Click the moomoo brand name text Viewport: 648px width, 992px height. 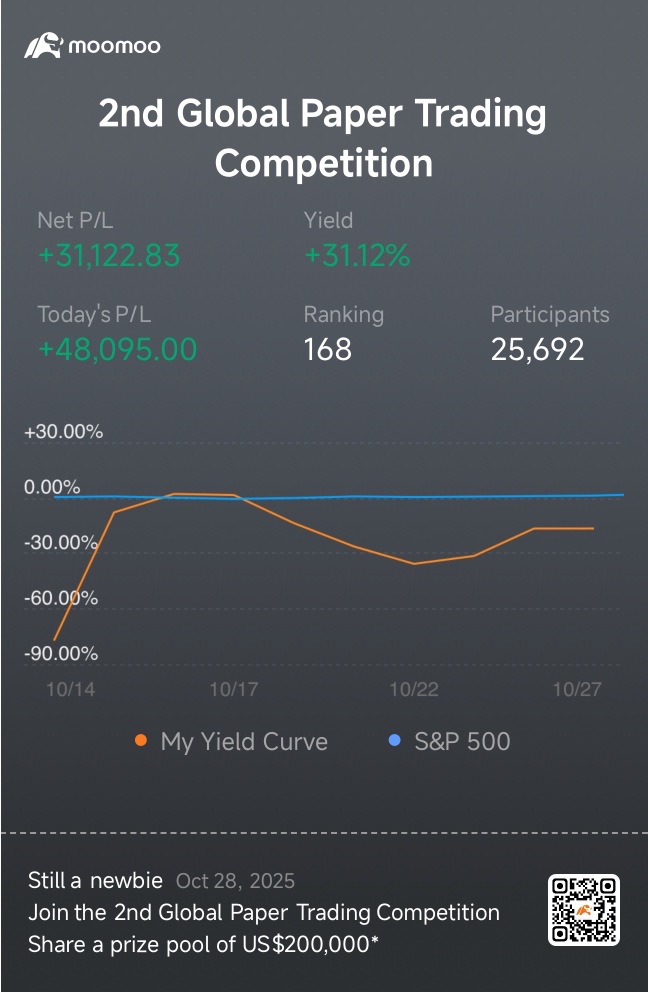click(114, 46)
